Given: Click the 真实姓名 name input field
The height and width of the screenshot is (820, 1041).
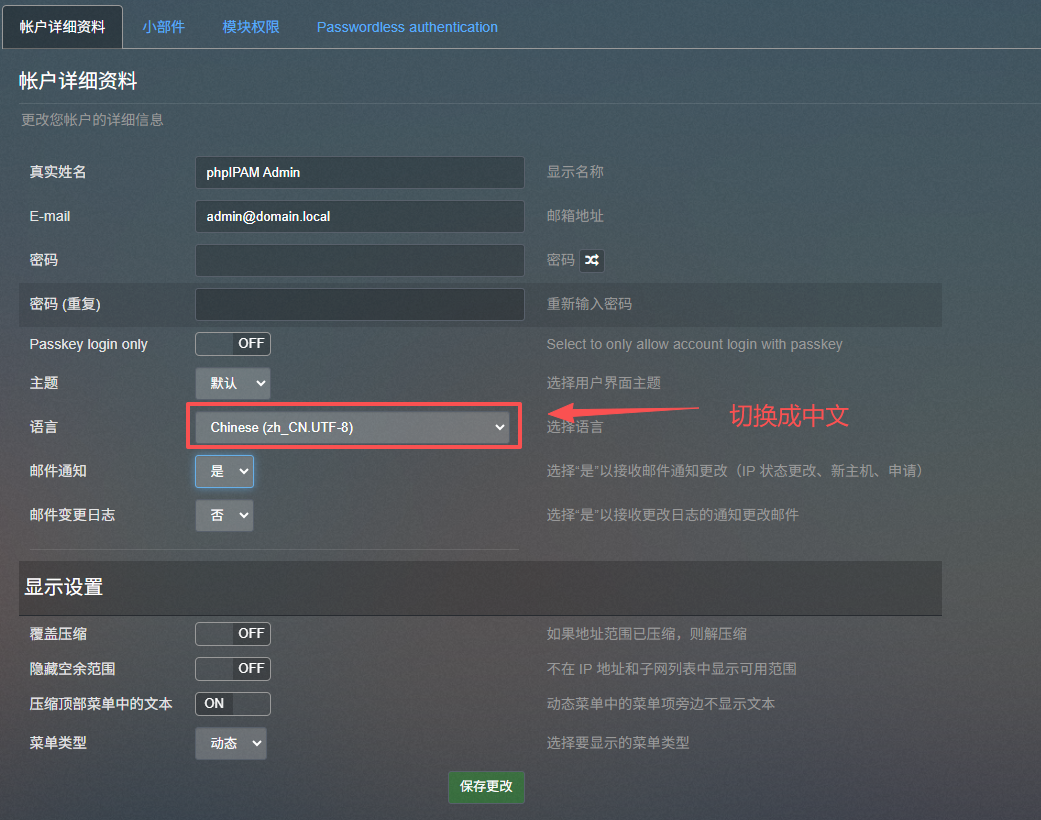Looking at the screenshot, I should (360, 172).
